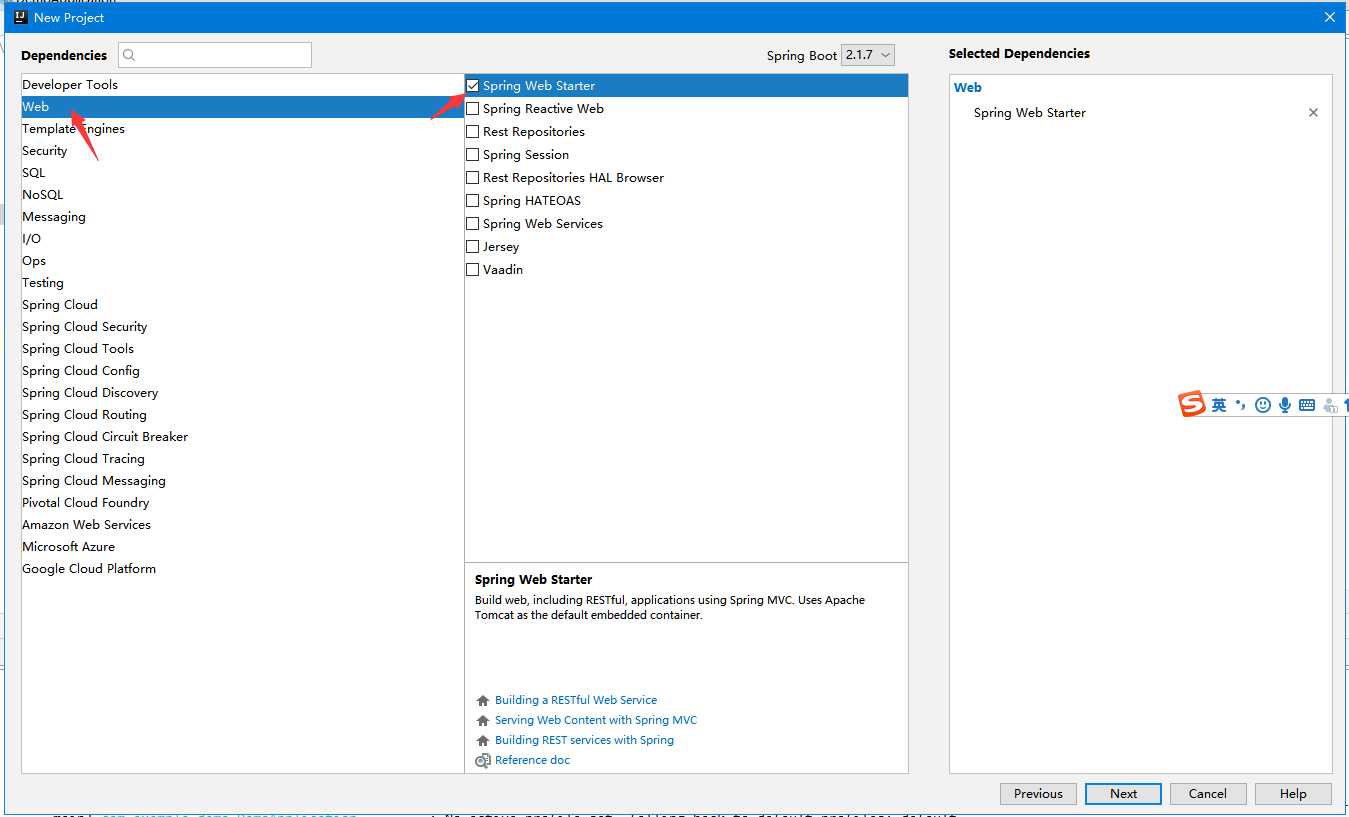Click the IntelliJ IDEA logo in title bar
The width and height of the screenshot is (1349, 817).
tap(20, 17)
